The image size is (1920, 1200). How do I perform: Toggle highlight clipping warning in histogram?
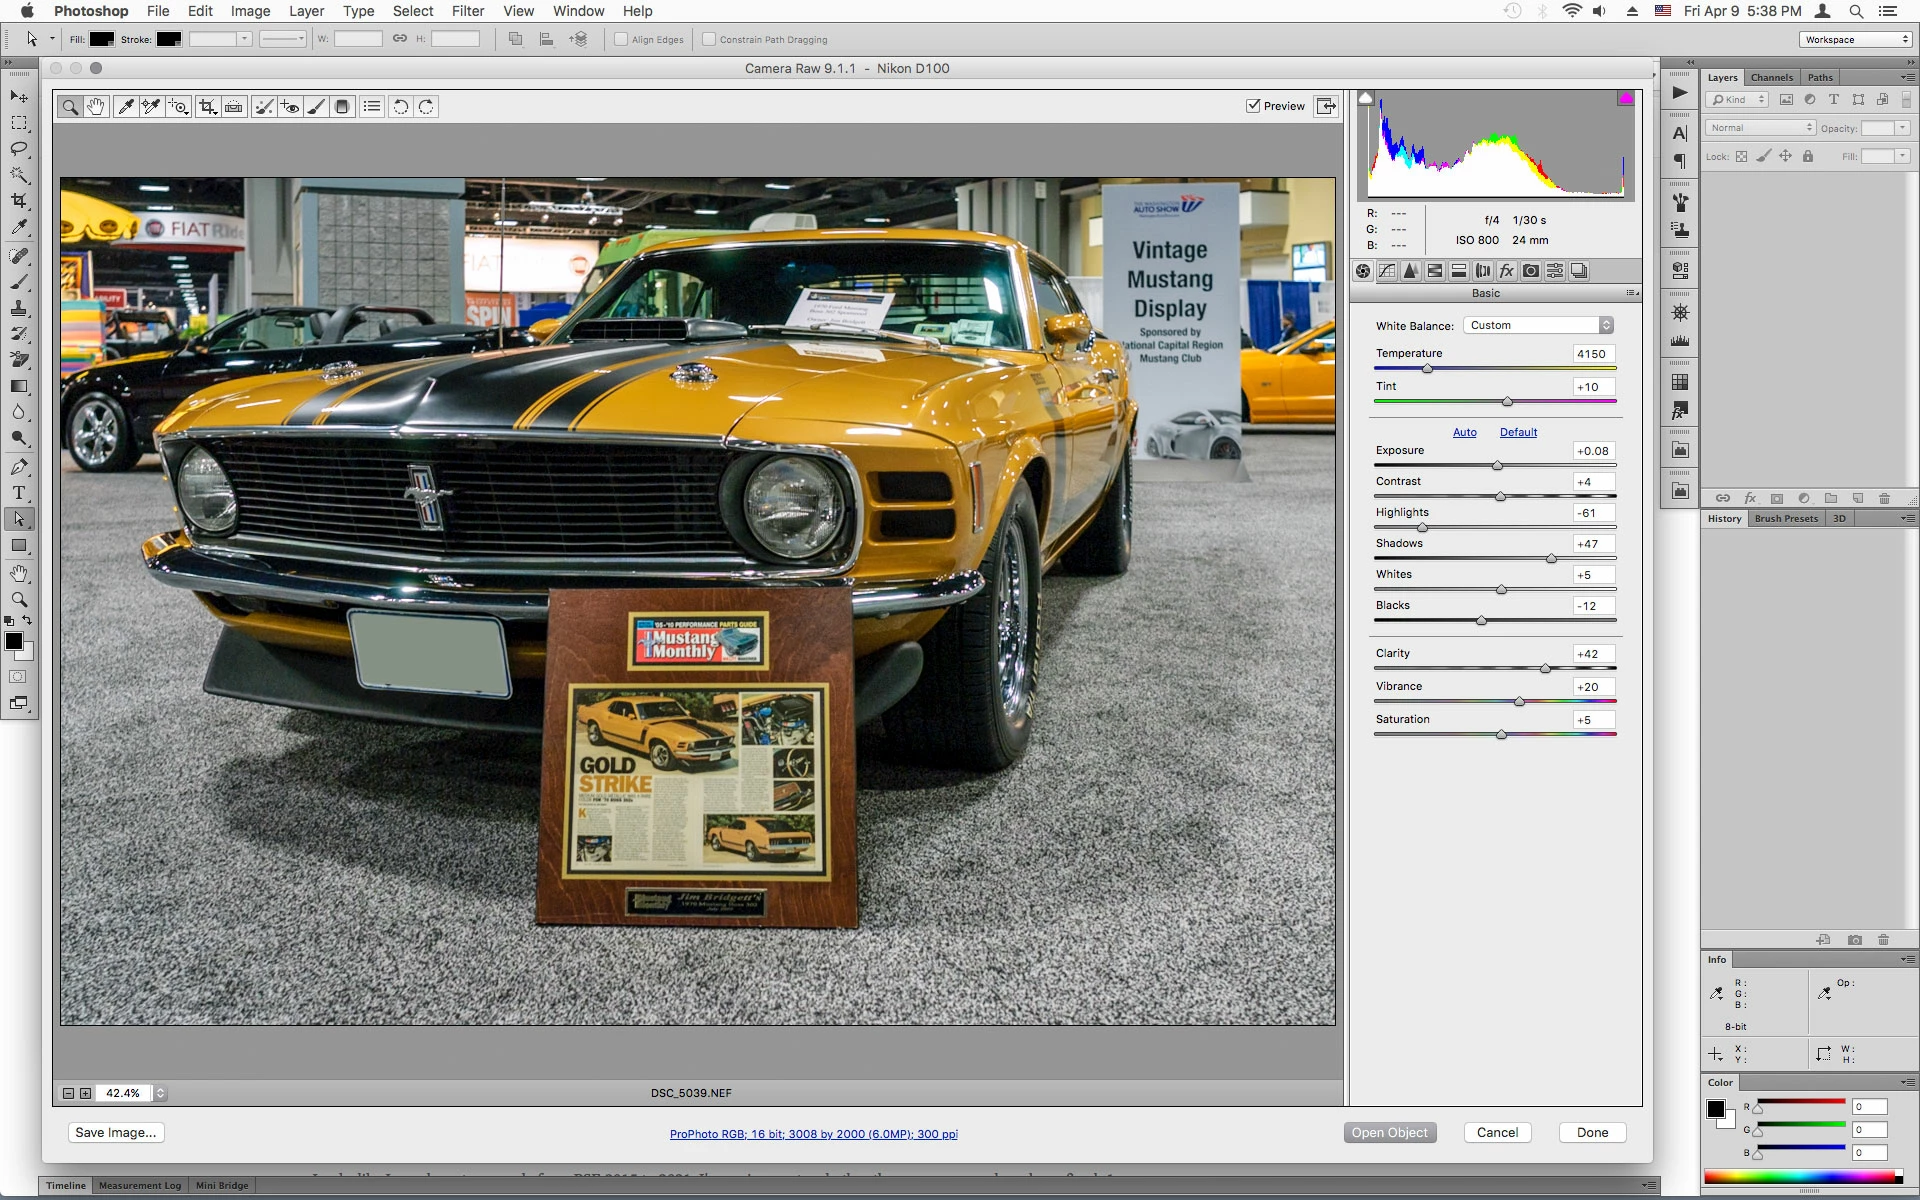pos(1626,98)
